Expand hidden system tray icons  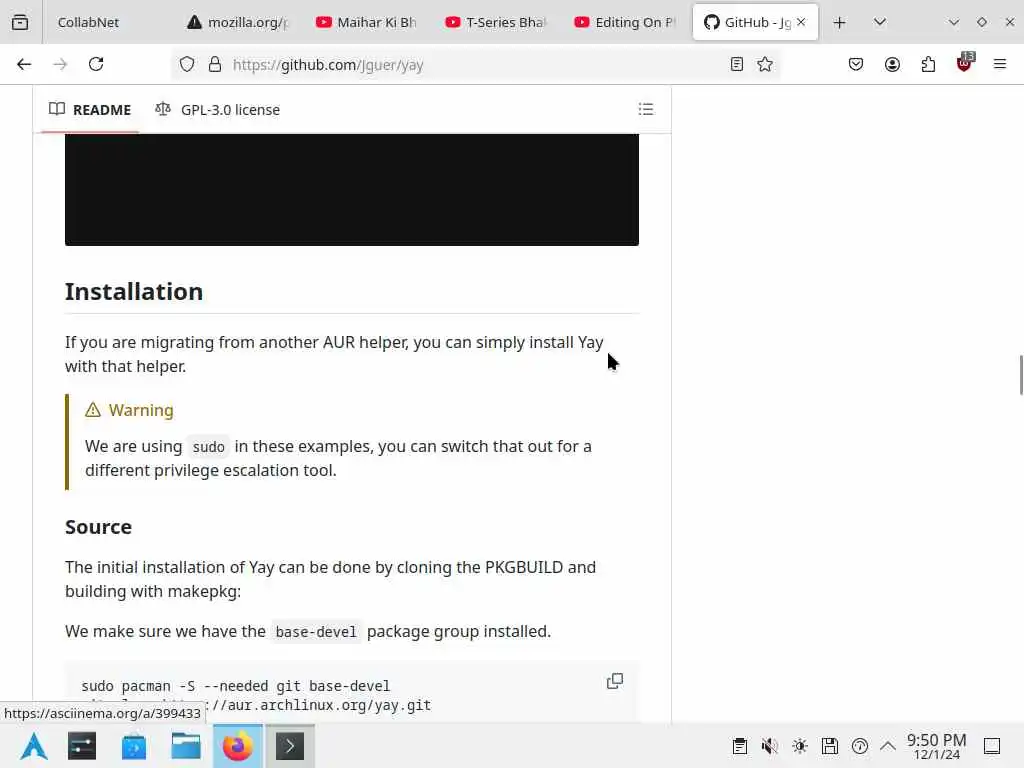[888, 746]
